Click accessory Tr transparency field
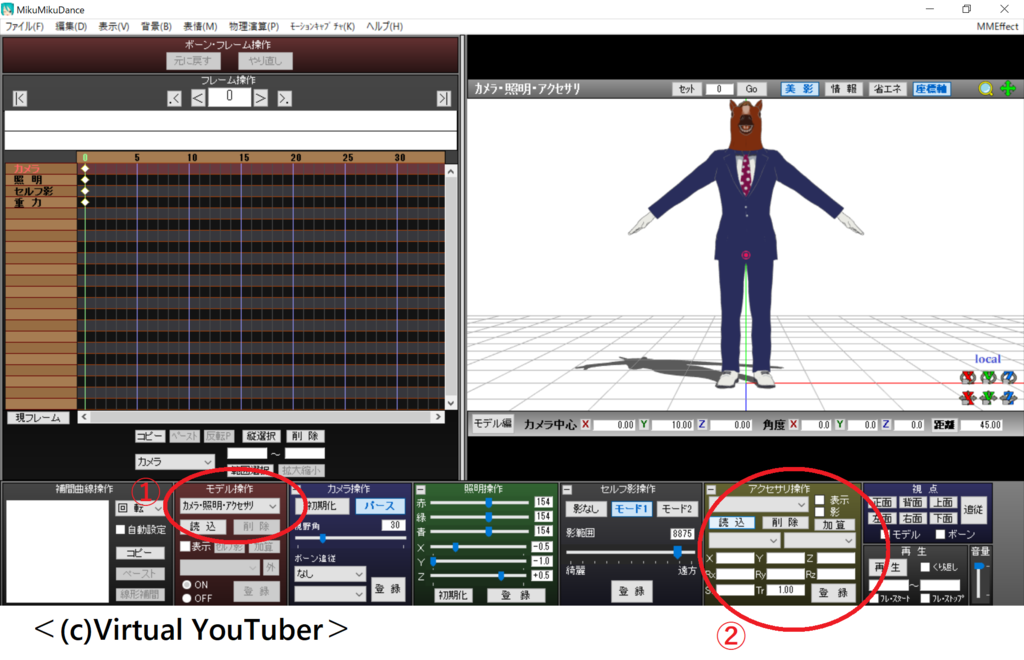Image resolution: width=1024 pixels, height=660 pixels. pyautogui.click(x=786, y=590)
